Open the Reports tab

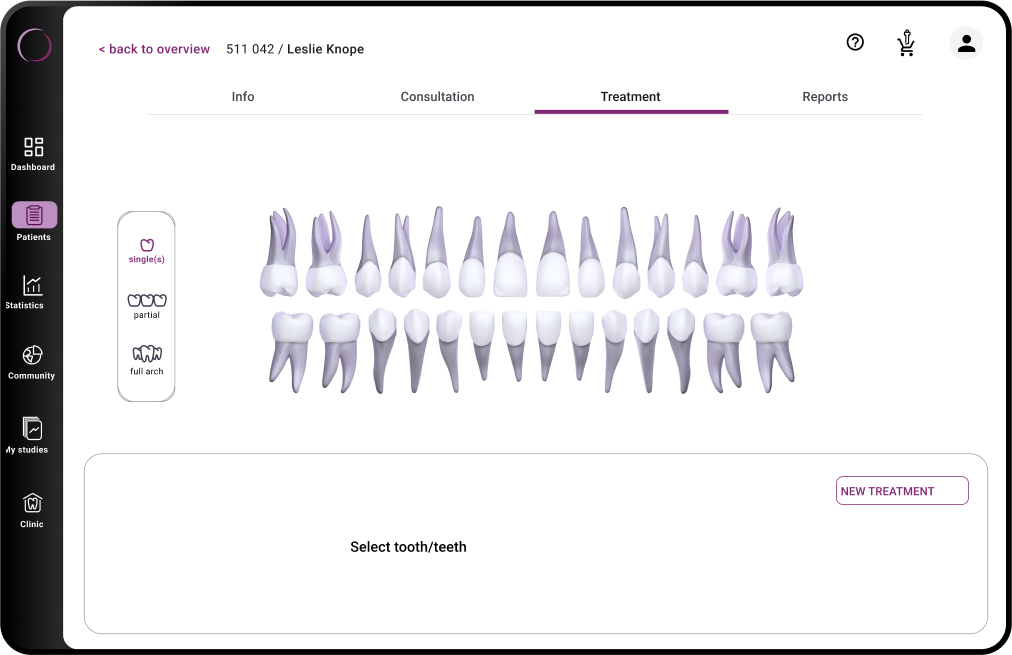pyautogui.click(x=825, y=97)
